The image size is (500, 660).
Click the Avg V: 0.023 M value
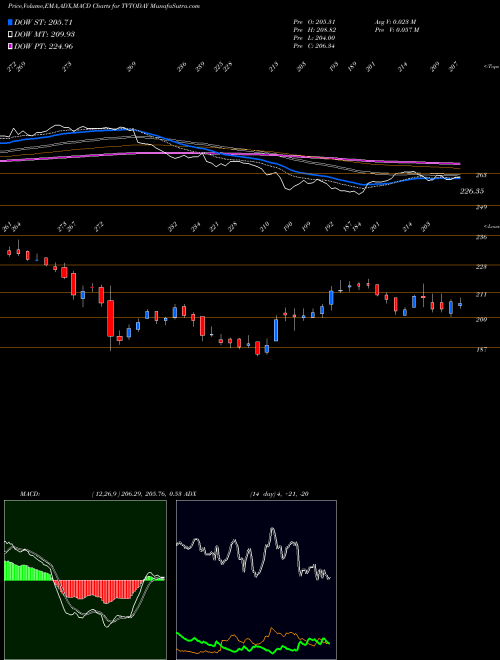tap(395, 22)
